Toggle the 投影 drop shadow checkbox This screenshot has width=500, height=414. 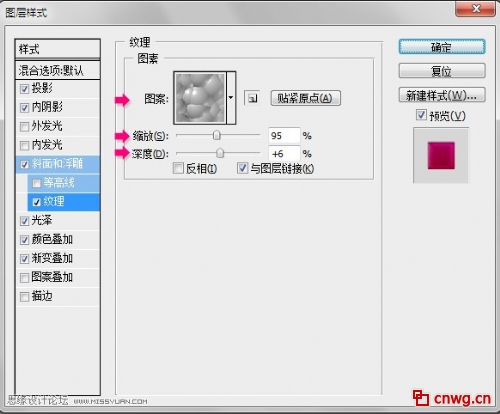pos(24,89)
